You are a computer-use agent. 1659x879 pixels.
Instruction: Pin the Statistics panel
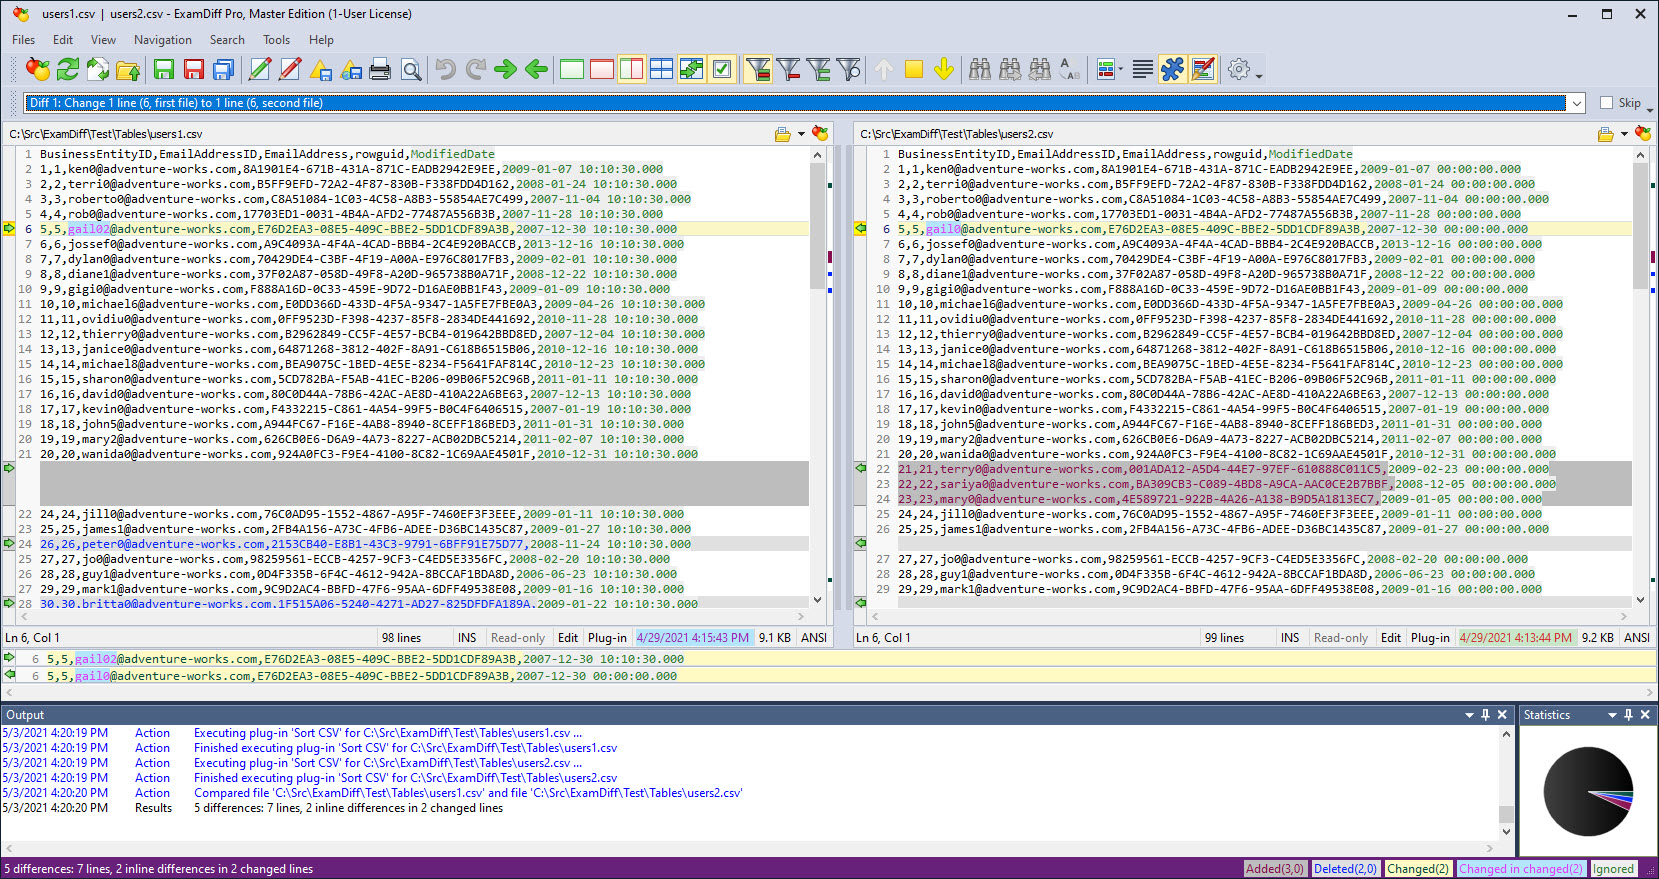(x=1628, y=715)
